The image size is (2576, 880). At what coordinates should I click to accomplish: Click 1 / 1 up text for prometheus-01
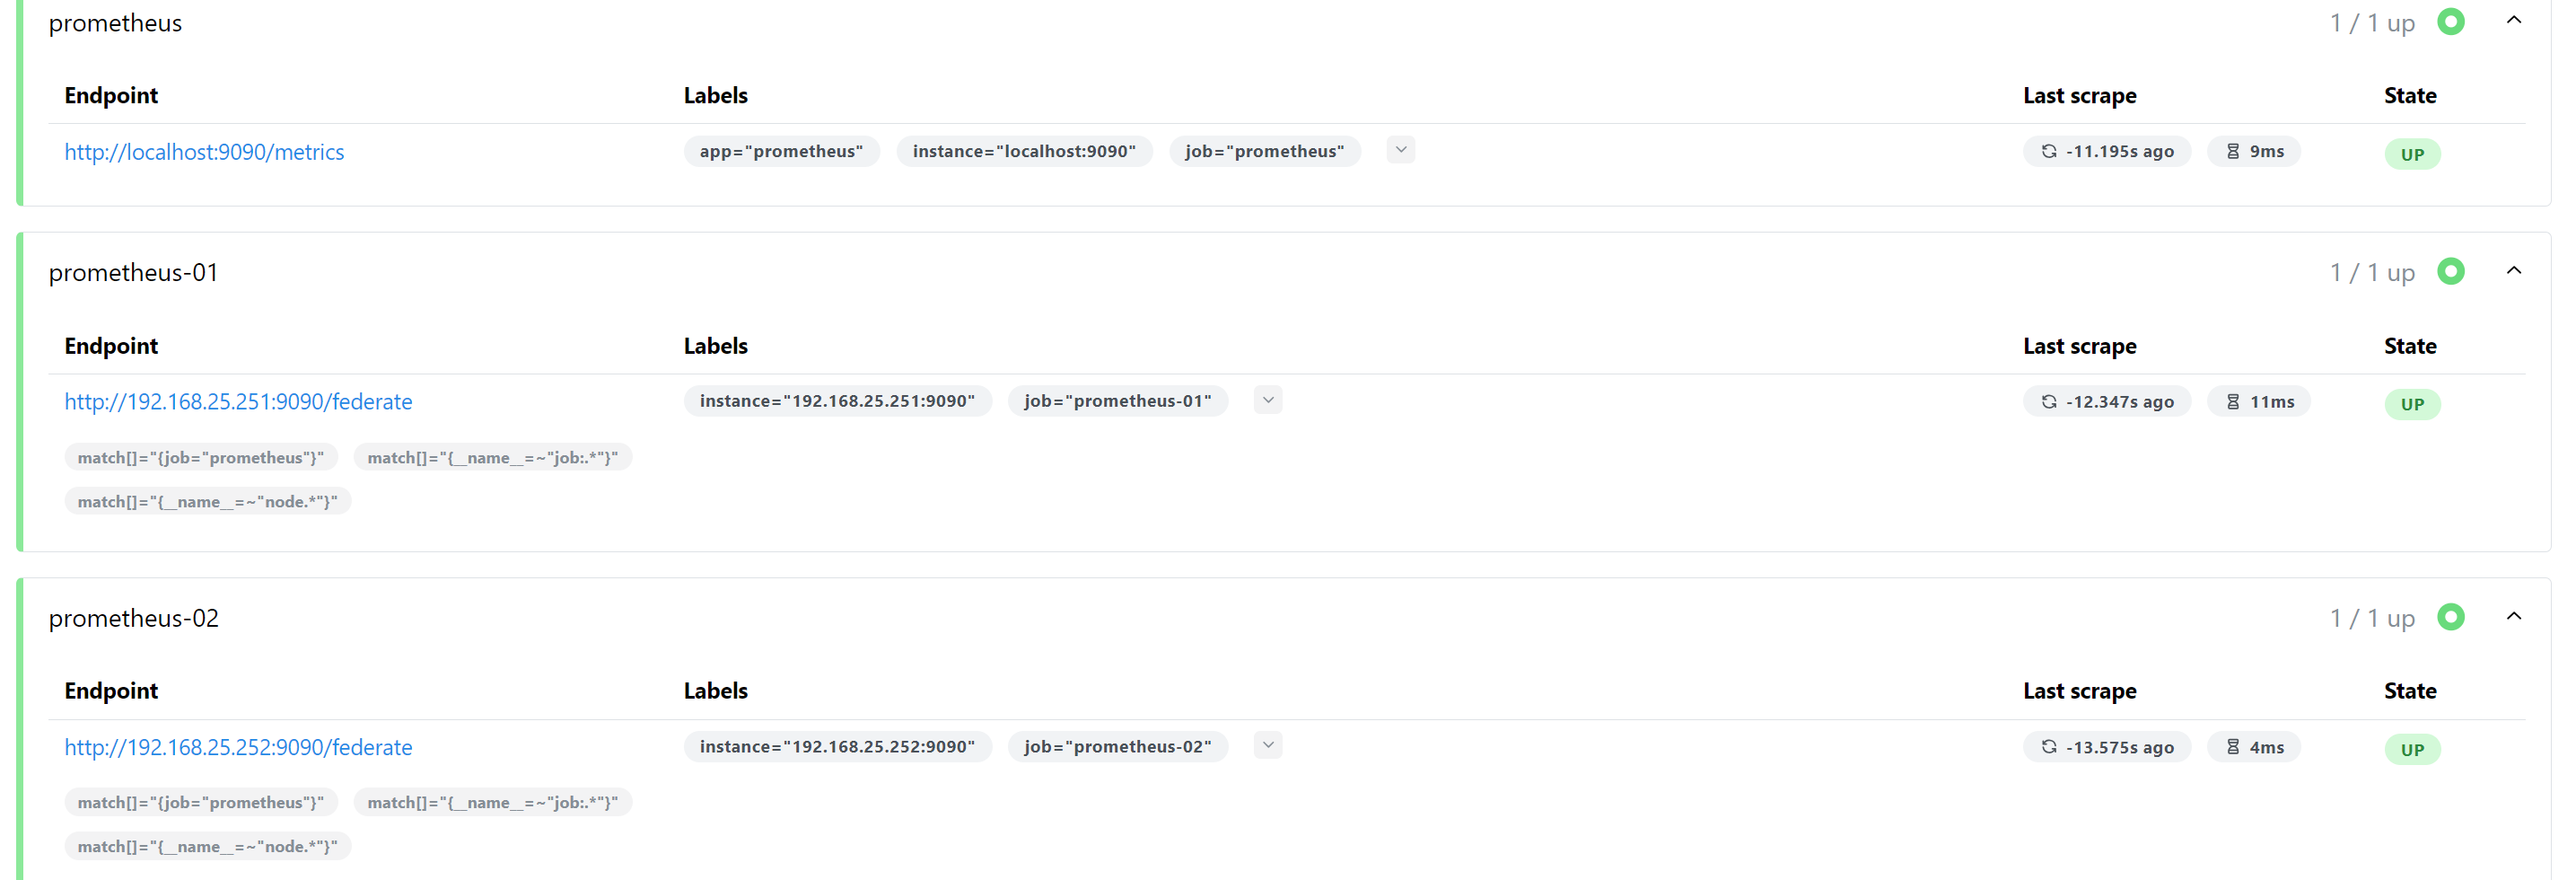tap(2372, 272)
